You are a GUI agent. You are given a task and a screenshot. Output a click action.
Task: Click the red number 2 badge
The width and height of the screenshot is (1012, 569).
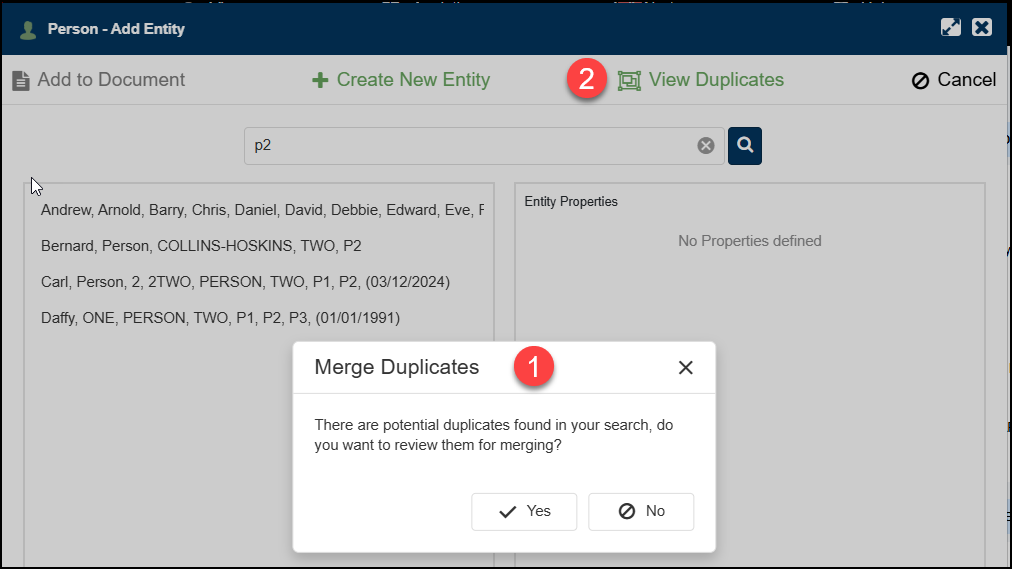coord(586,80)
